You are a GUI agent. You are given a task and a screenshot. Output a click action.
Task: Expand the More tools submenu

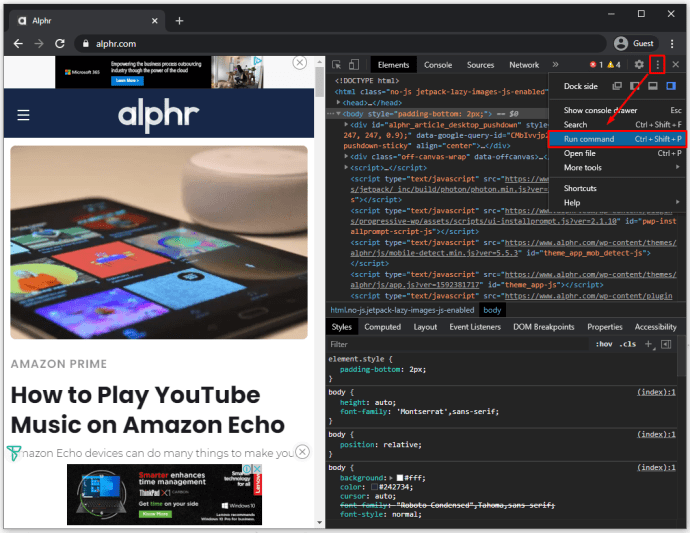tap(617, 167)
